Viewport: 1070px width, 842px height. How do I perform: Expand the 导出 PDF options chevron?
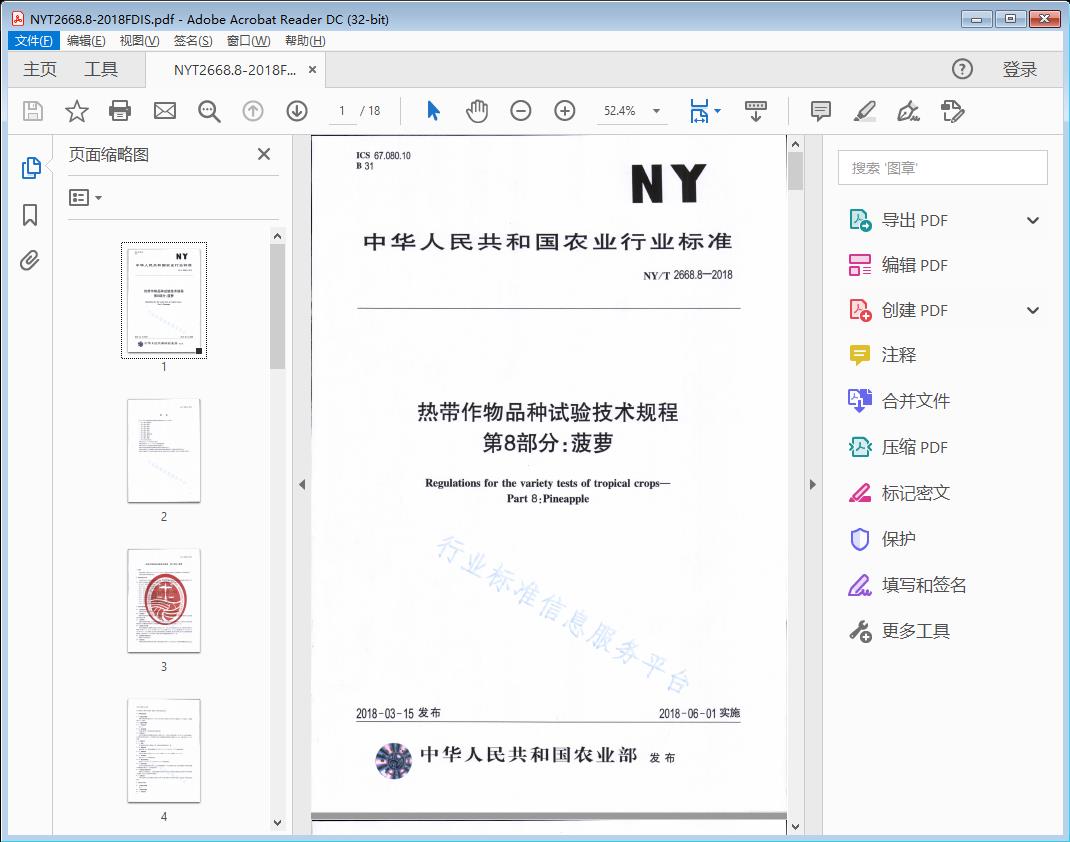(1032, 219)
